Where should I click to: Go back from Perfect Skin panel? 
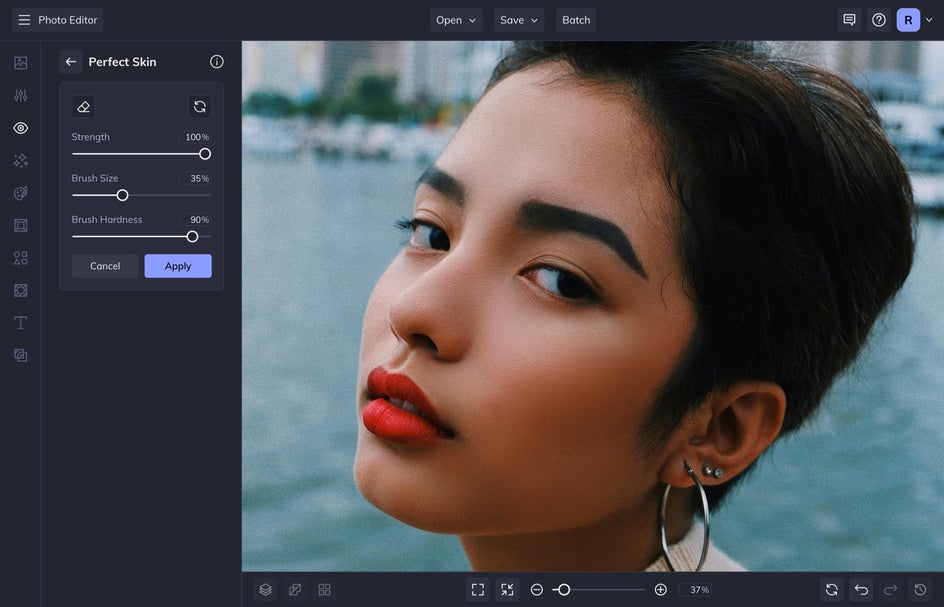70,61
